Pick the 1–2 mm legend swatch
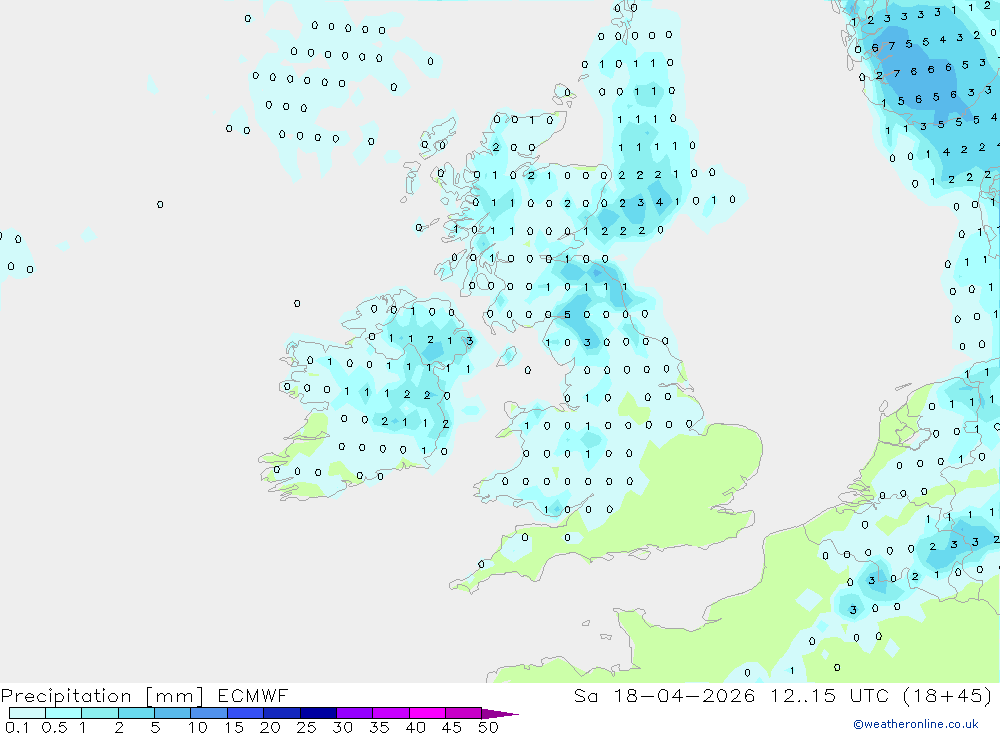Screen dimensions: 1000x733 coord(100,713)
